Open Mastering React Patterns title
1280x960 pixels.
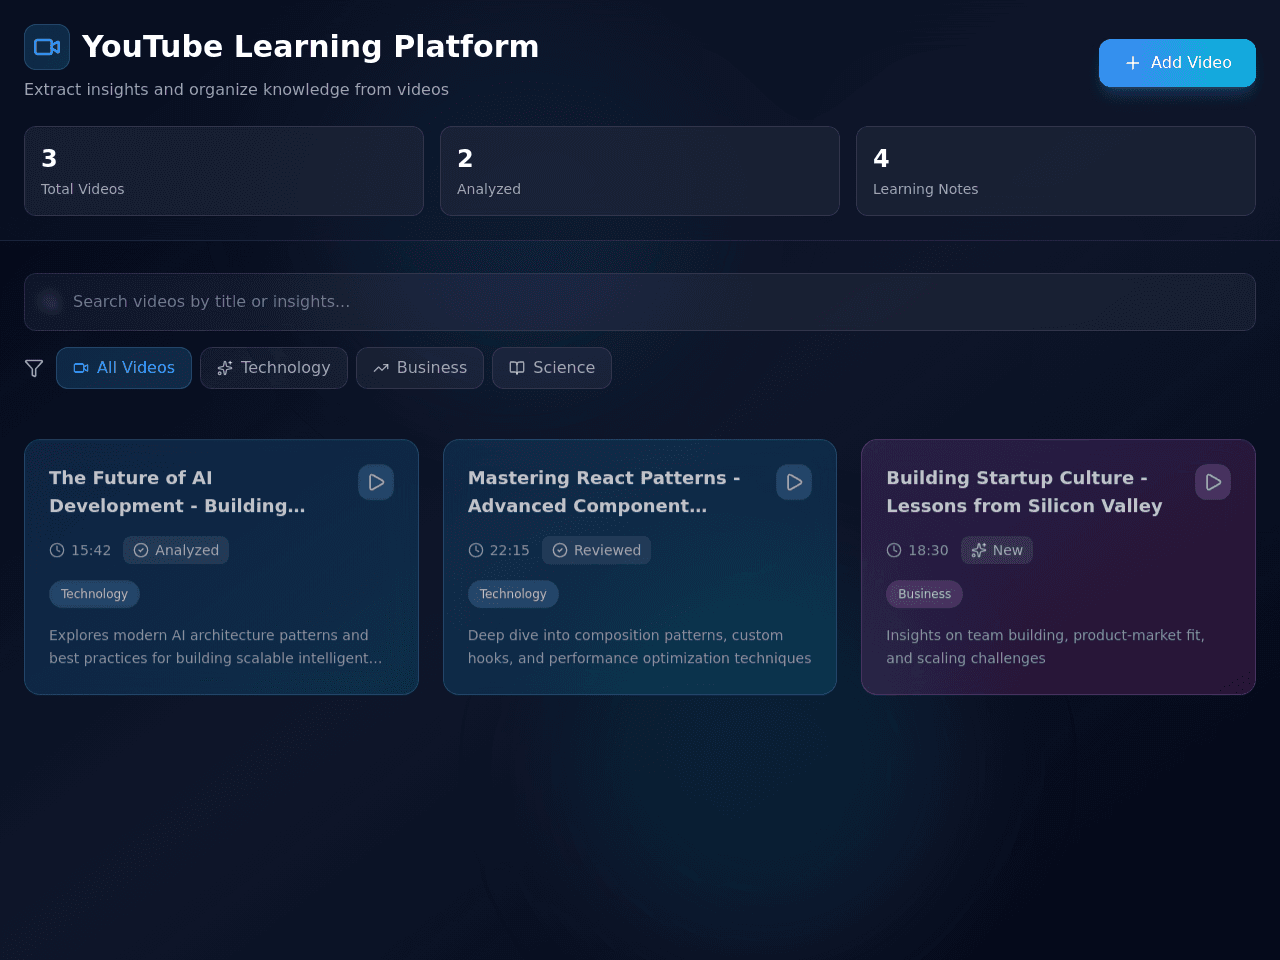click(604, 492)
